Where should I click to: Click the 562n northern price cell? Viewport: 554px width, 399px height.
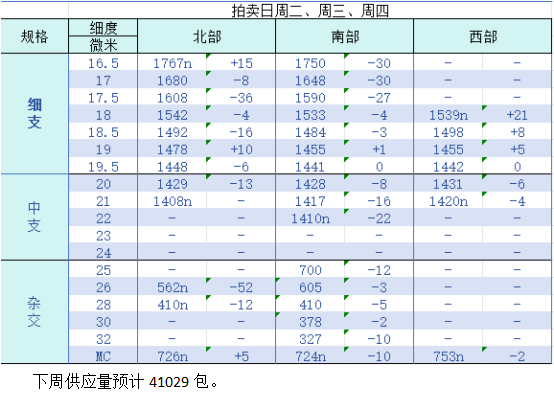(172, 287)
